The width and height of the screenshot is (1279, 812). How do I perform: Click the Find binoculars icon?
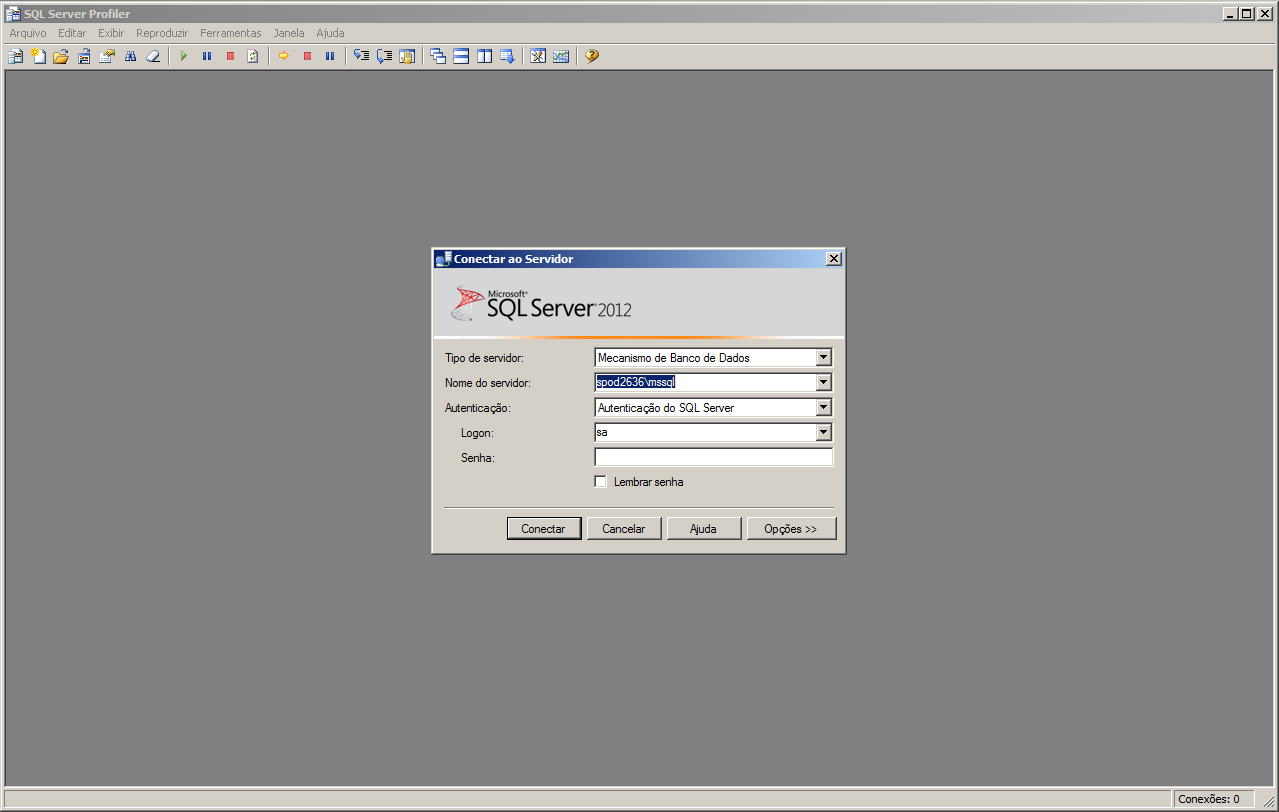click(x=130, y=56)
